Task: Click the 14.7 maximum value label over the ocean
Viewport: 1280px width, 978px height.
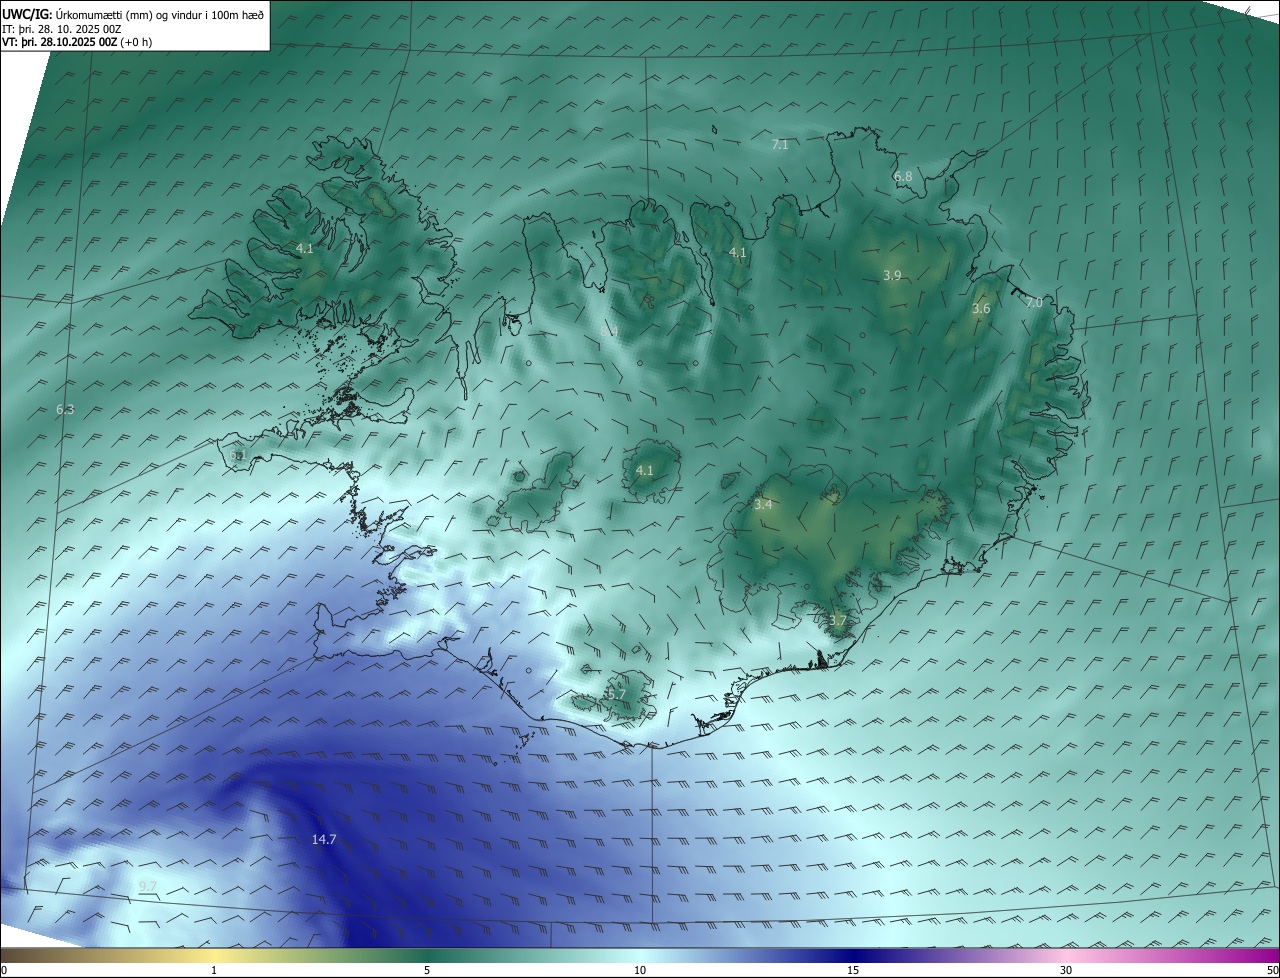Action: (x=324, y=840)
